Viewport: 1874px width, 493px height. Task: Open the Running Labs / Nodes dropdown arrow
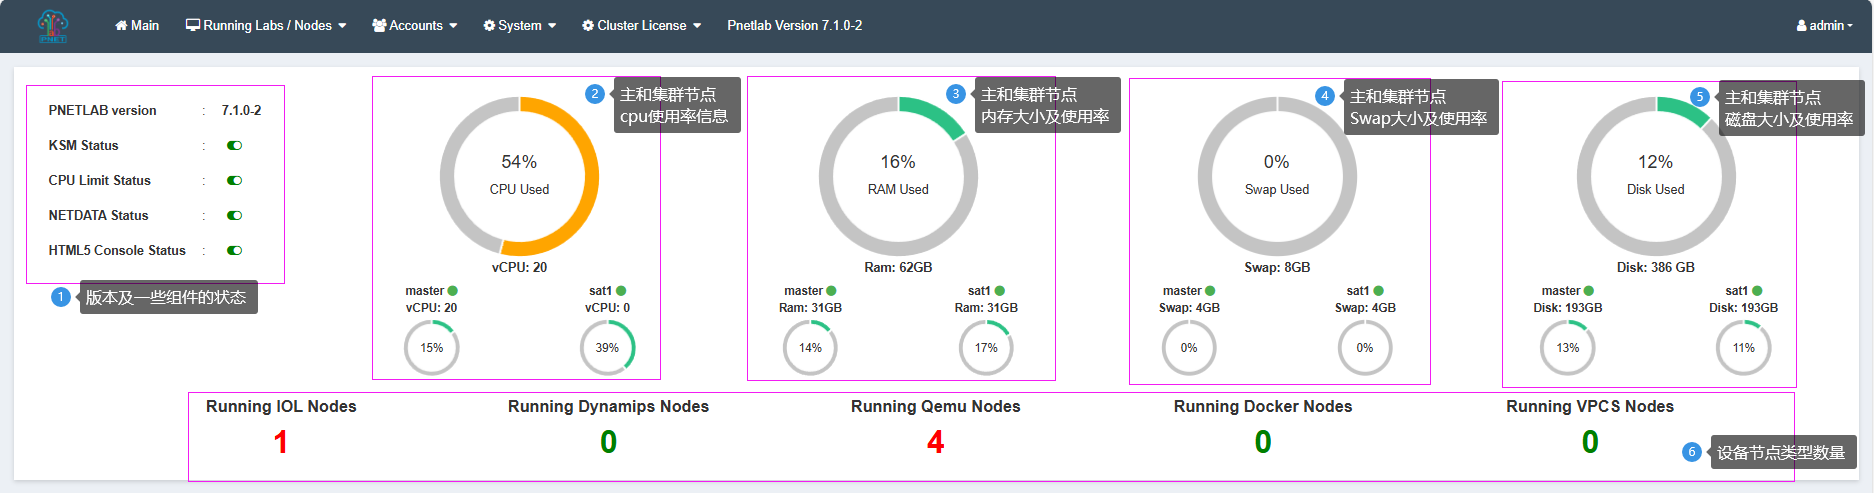342,26
